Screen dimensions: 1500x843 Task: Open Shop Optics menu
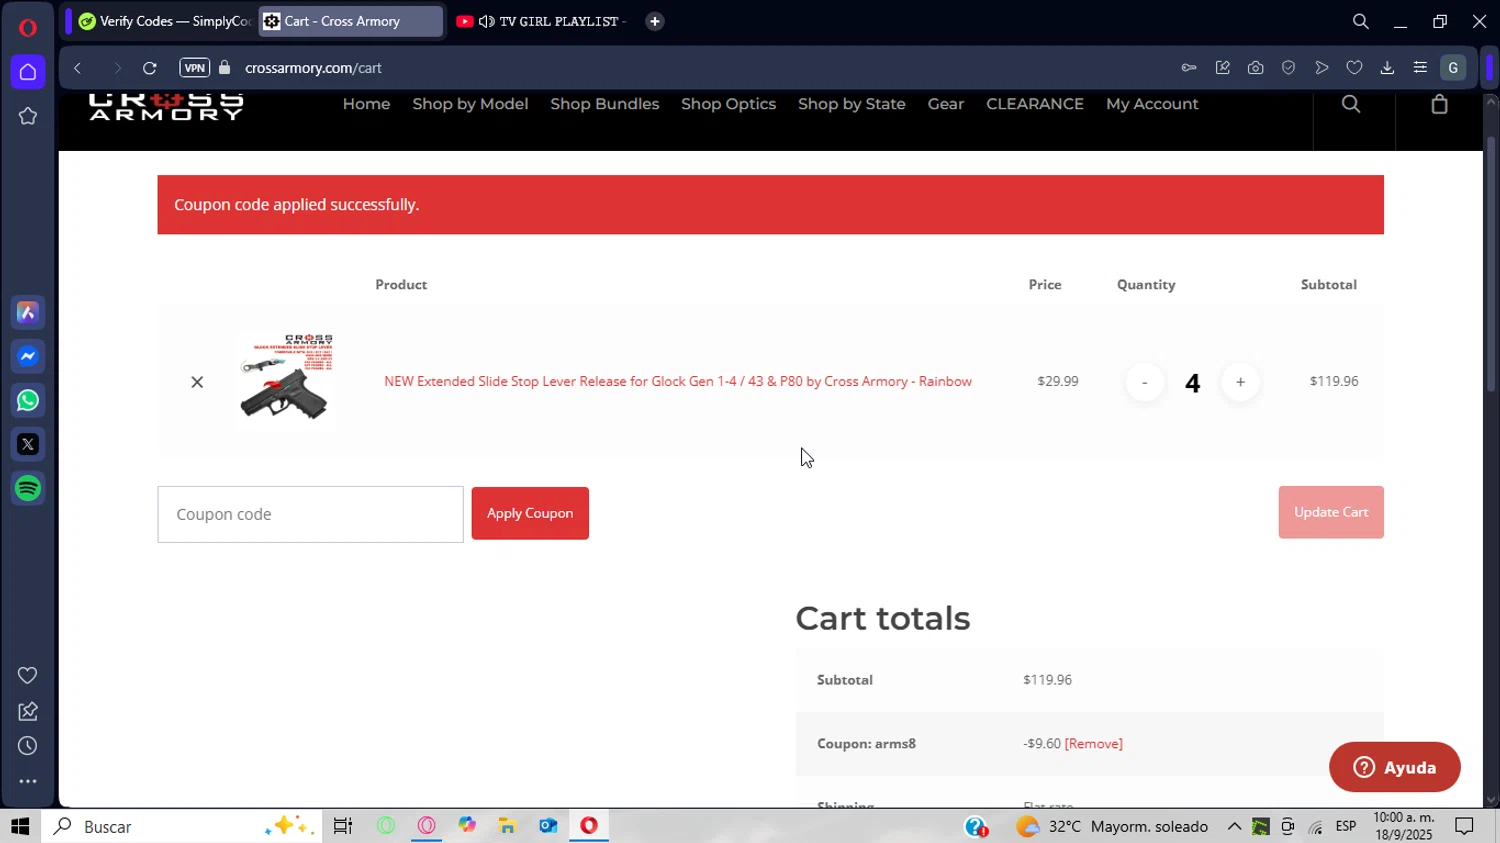tap(728, 104)
